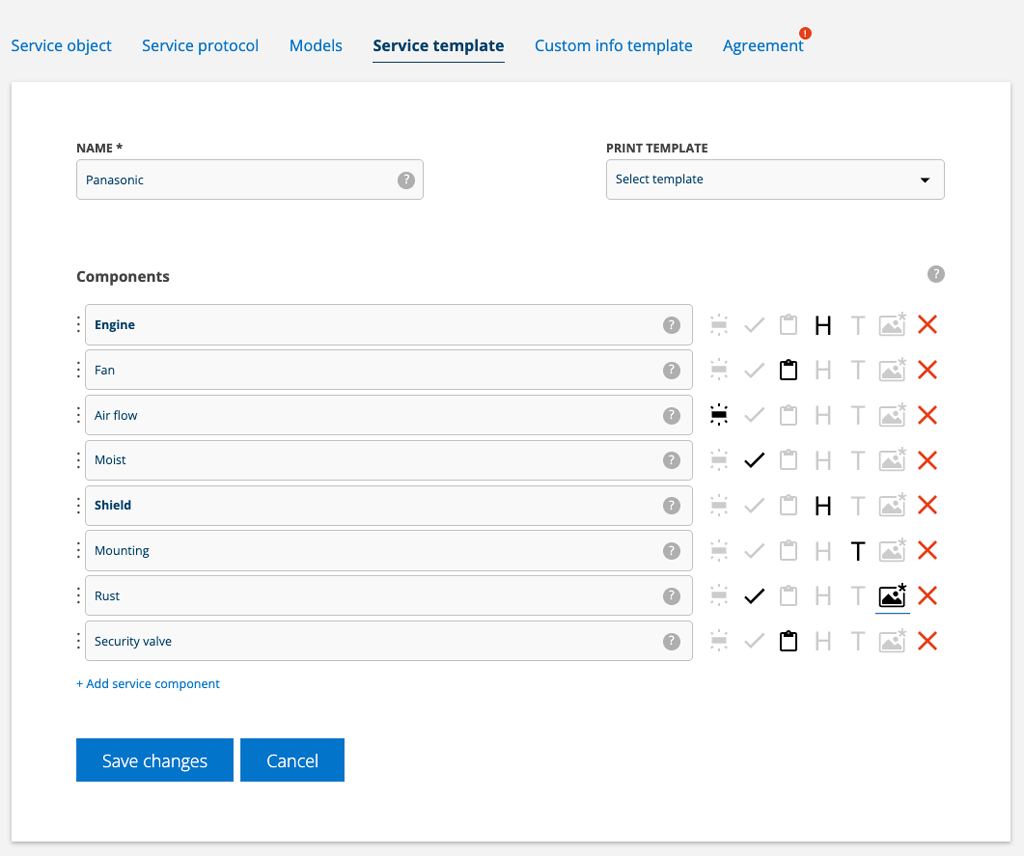Click the Save changes button
The image size is (1024, 856).
point(155,760)
